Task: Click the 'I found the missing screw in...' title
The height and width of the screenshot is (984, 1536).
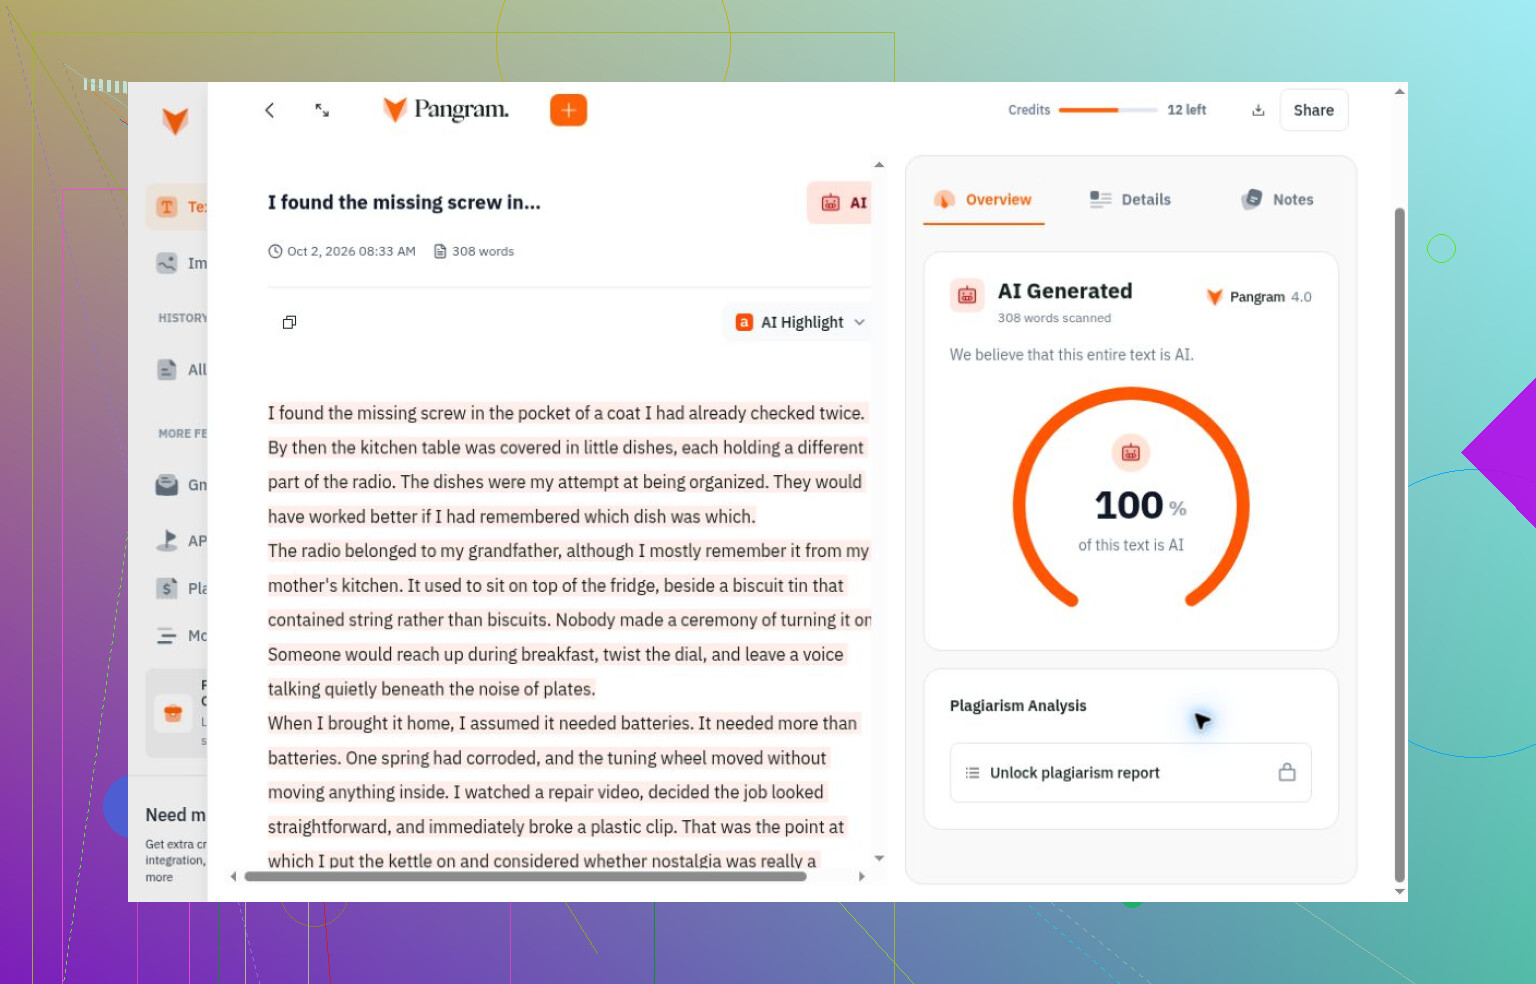Action: 404,202
